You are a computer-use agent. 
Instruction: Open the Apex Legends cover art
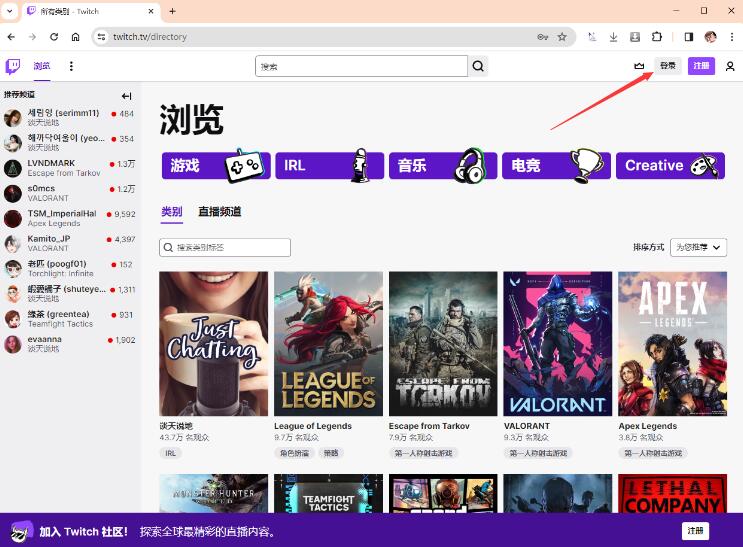[672, 343]
